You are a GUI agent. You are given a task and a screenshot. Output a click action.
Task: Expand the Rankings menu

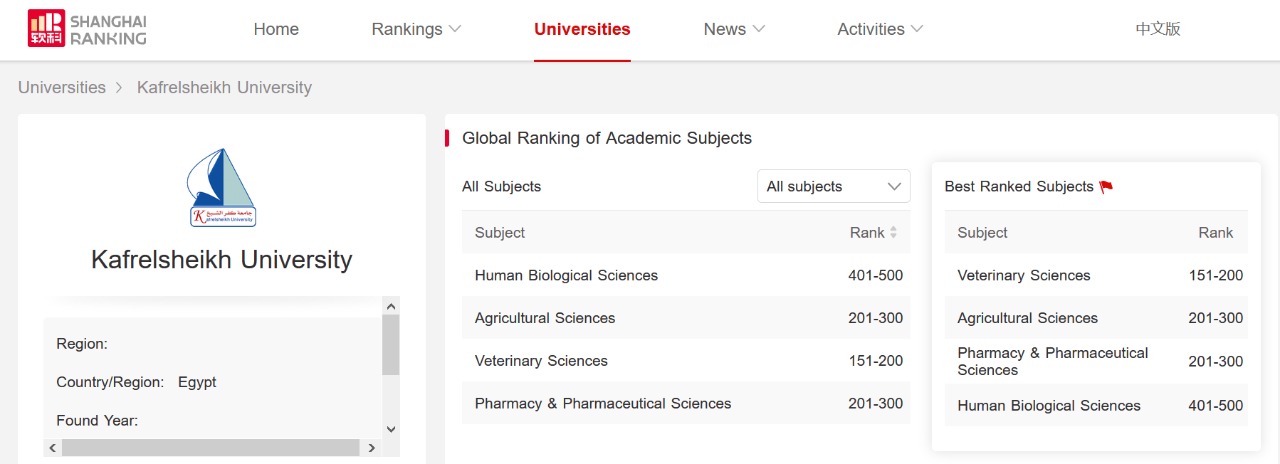pos(416,29)
